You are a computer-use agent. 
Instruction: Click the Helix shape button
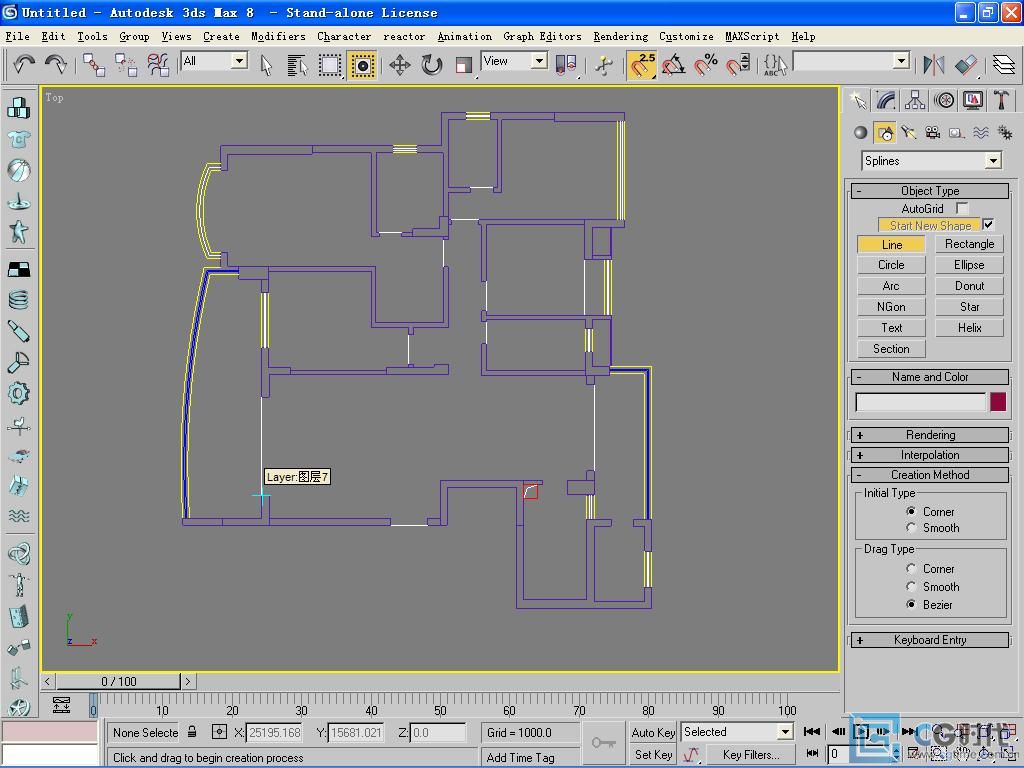tap(969, 327)
